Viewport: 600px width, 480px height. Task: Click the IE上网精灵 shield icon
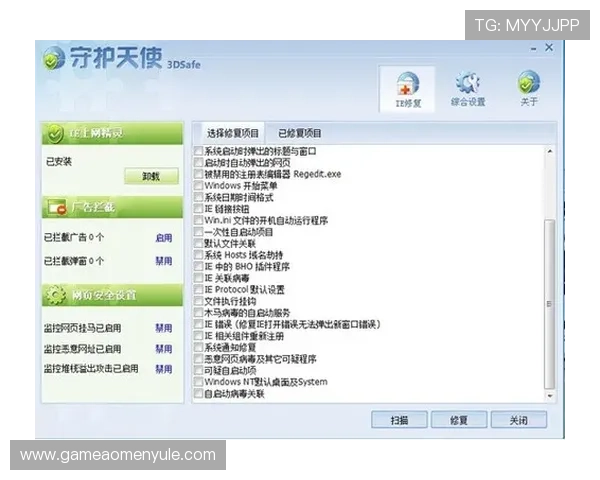54,133
